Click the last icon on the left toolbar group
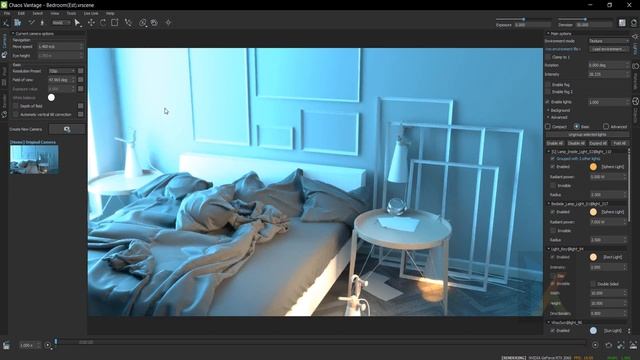 coord(168,23)
